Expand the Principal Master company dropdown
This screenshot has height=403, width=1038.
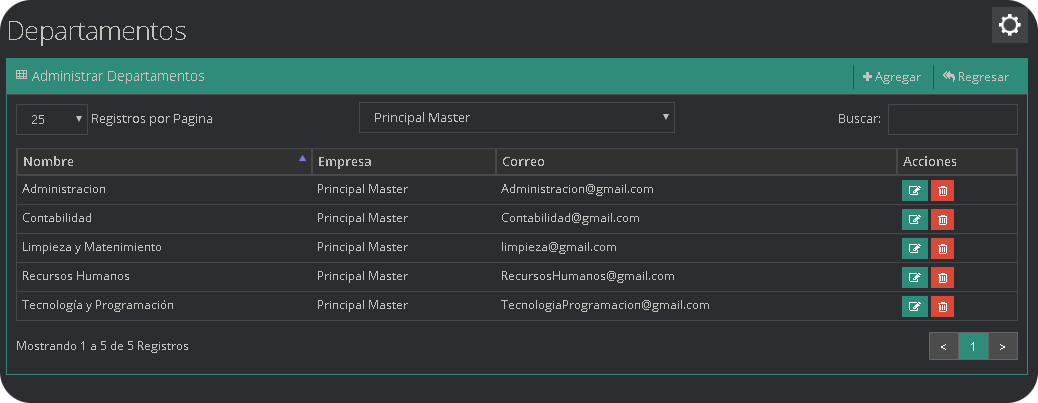point(516,118)
